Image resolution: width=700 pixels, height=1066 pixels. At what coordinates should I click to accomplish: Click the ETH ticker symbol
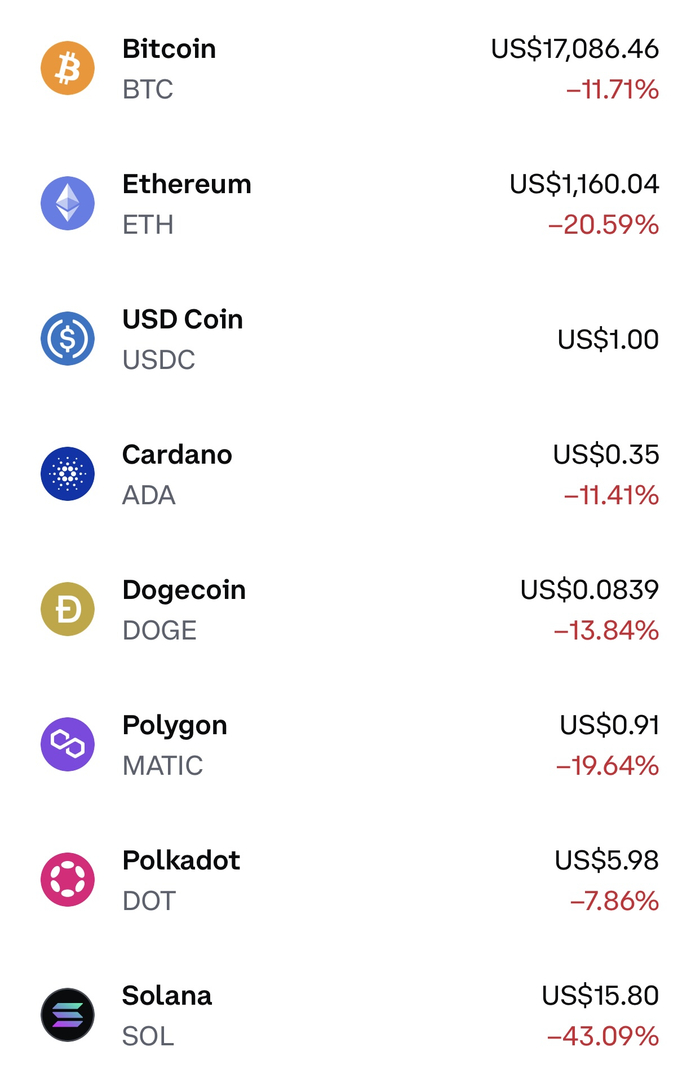145,225
